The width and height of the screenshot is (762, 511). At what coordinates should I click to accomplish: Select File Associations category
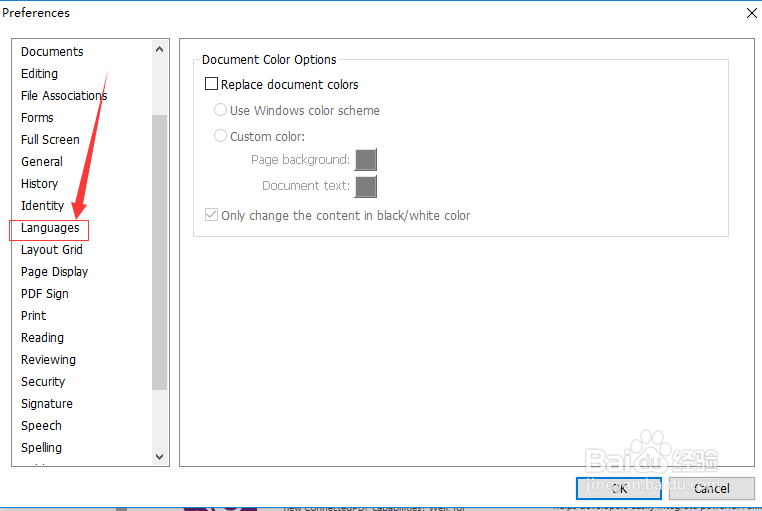point(64,96)
